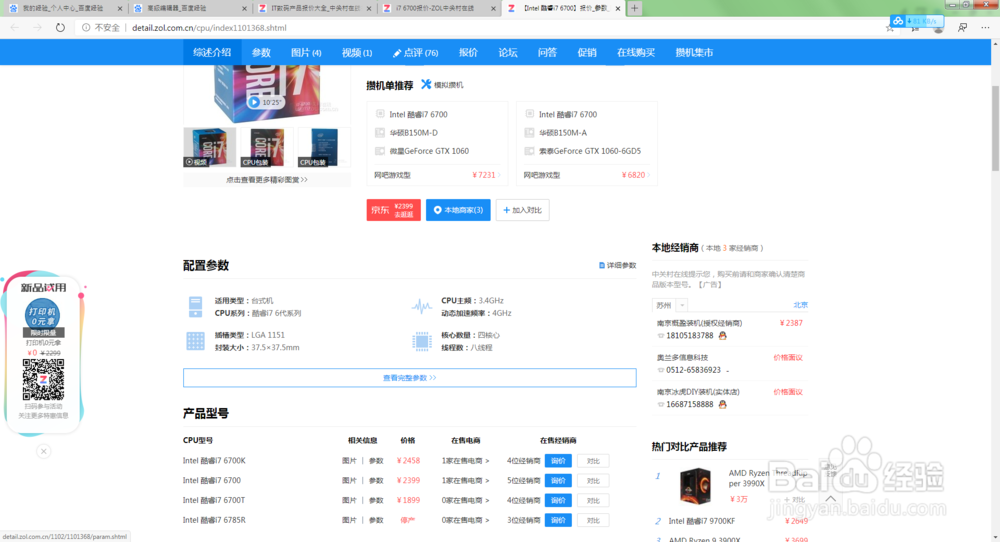The height and width of the screenshot is (542, 1000).
Task: Close the 我的经验 browser tab
Action: 119,8
